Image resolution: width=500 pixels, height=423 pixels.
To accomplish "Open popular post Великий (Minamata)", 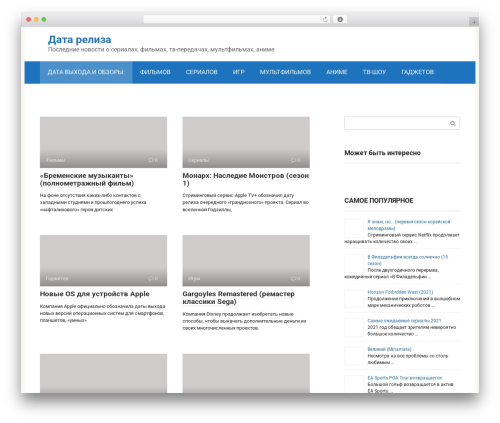I will click(x=389, y=349).
